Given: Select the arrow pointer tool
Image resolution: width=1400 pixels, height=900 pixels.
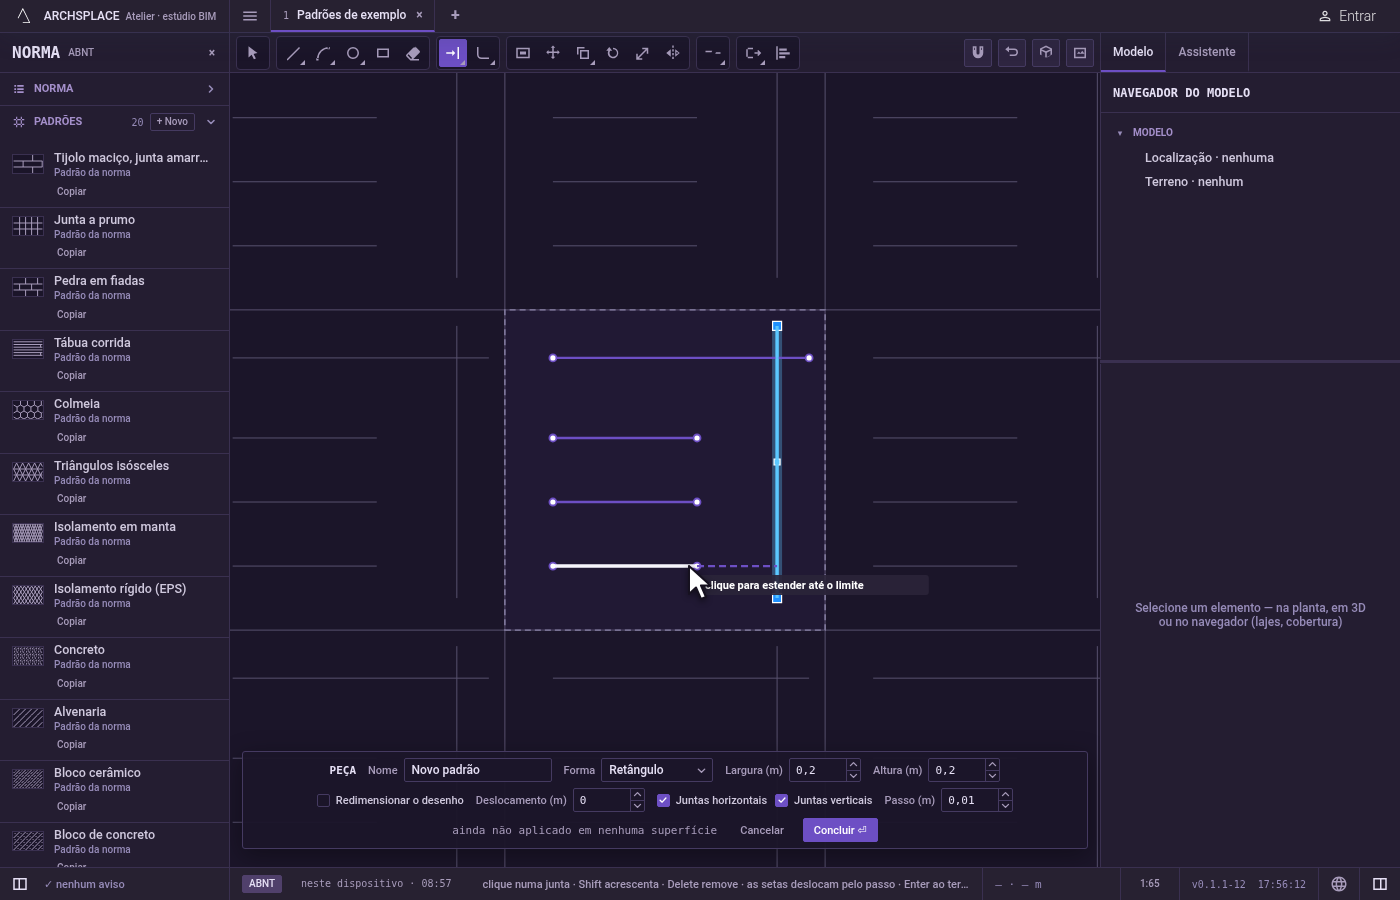Looking at the screenshot, I should coord(253,53).
